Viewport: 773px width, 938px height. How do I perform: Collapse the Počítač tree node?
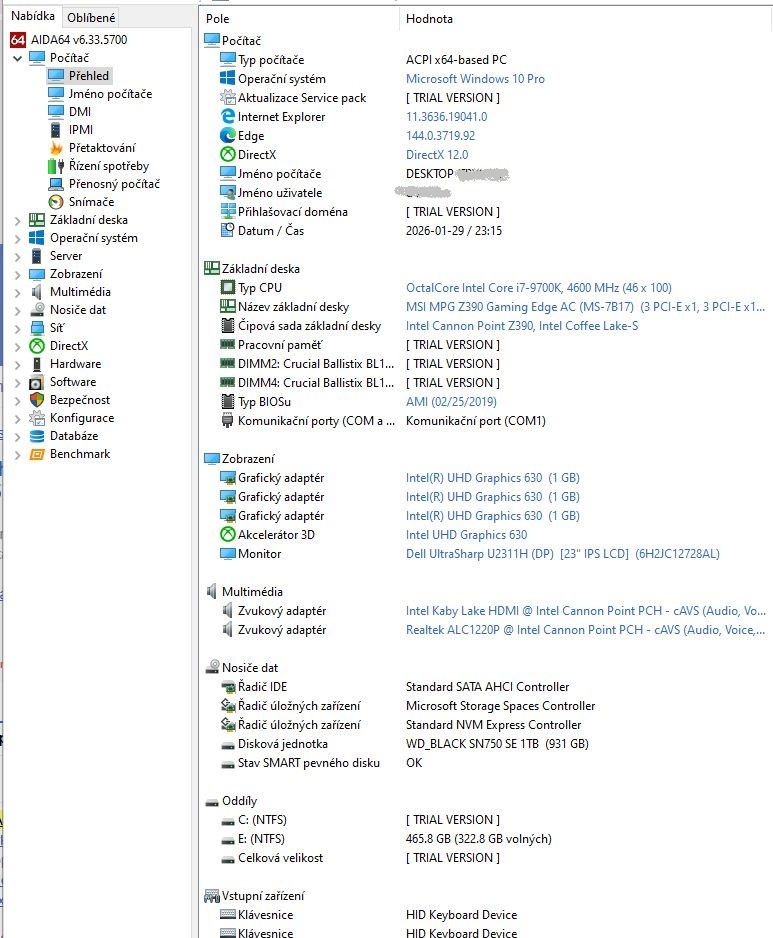[17, 58]
